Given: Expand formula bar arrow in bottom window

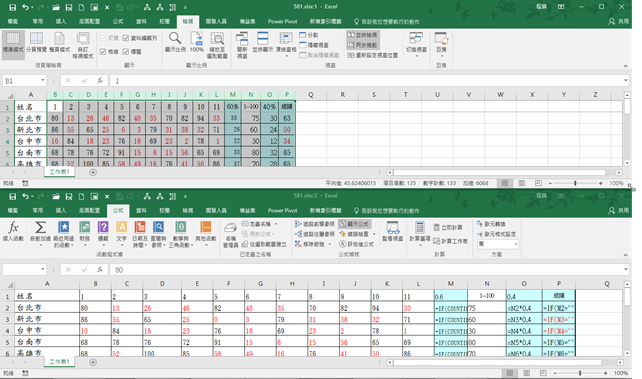Looking at the screenshot, I should point(626,269).
